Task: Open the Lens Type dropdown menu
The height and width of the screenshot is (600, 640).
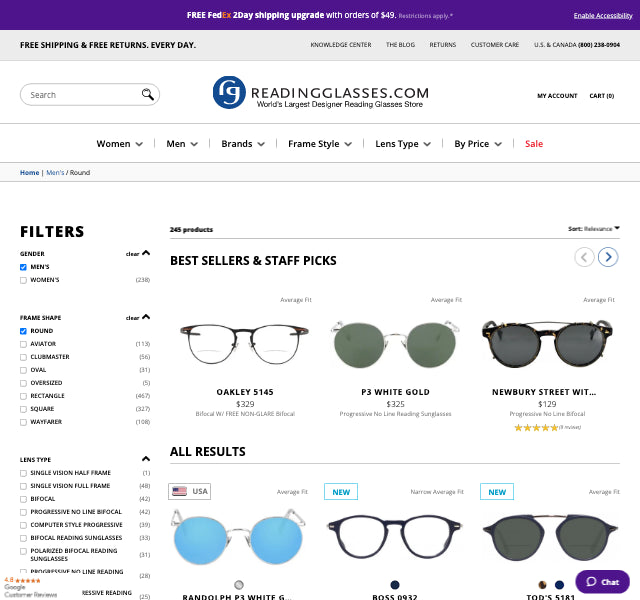Action: 403,144
